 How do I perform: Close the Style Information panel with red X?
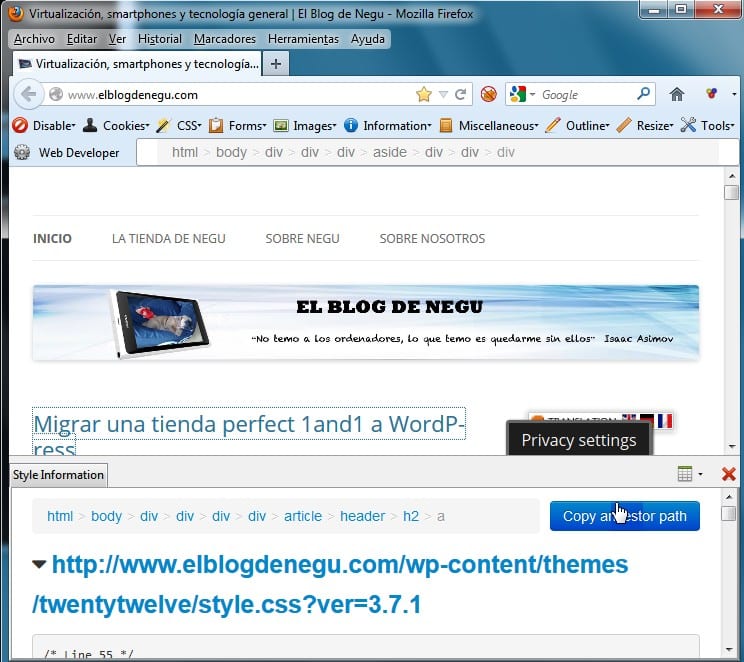(728, 474)
